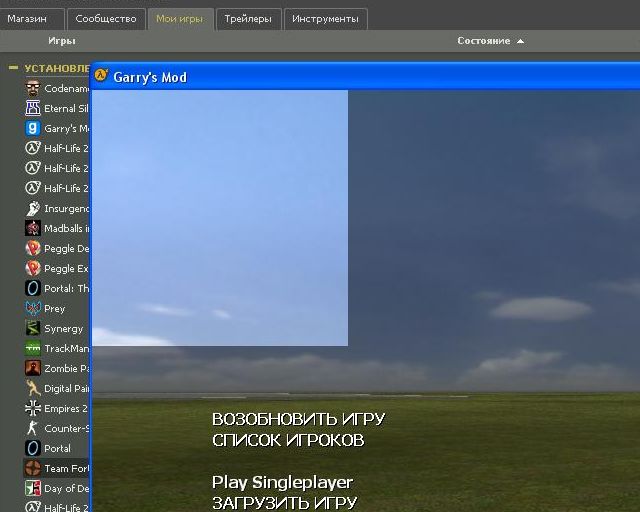Click the Team Fortress game icon
The width and height of the screenshot is (640, 512).
[33, 468]
